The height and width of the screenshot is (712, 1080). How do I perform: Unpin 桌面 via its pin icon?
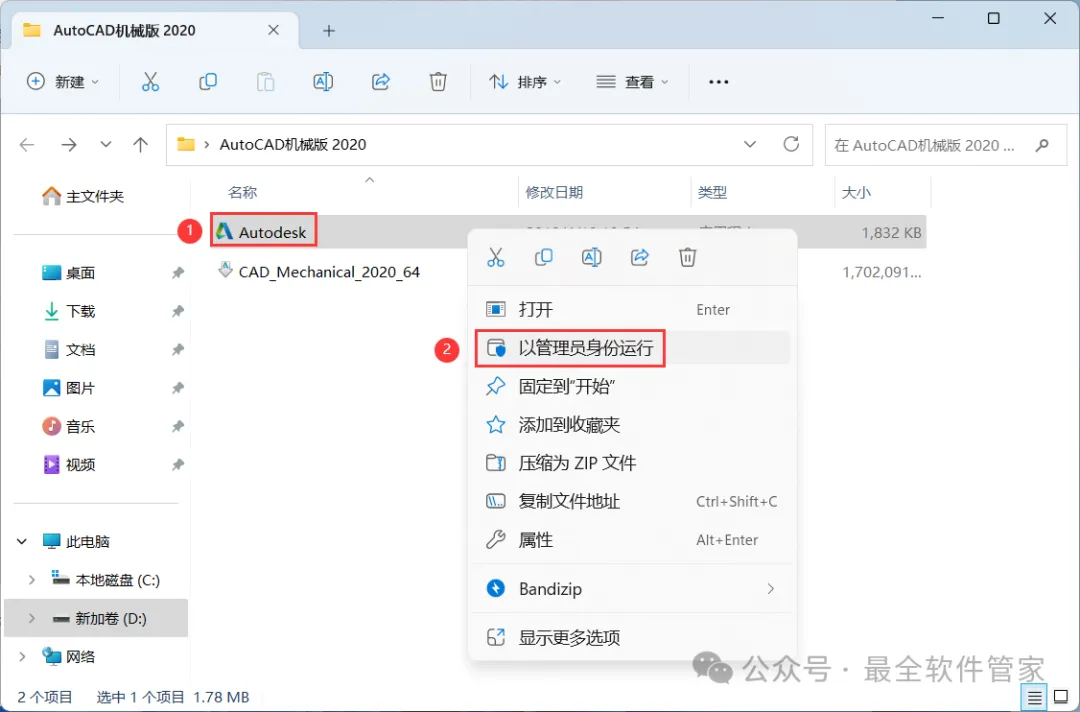tap(178, 273)
